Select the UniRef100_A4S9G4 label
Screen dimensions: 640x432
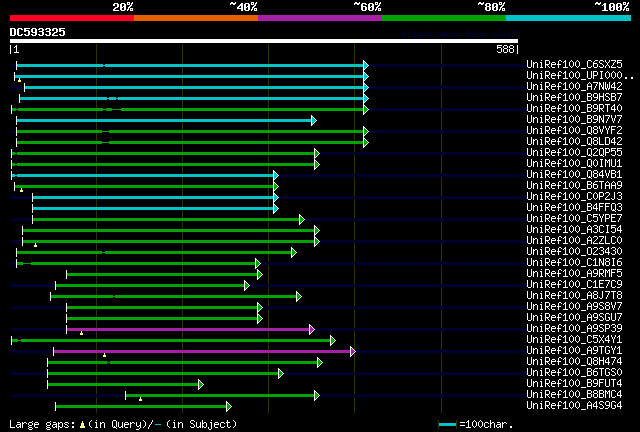tap(574, 406)
